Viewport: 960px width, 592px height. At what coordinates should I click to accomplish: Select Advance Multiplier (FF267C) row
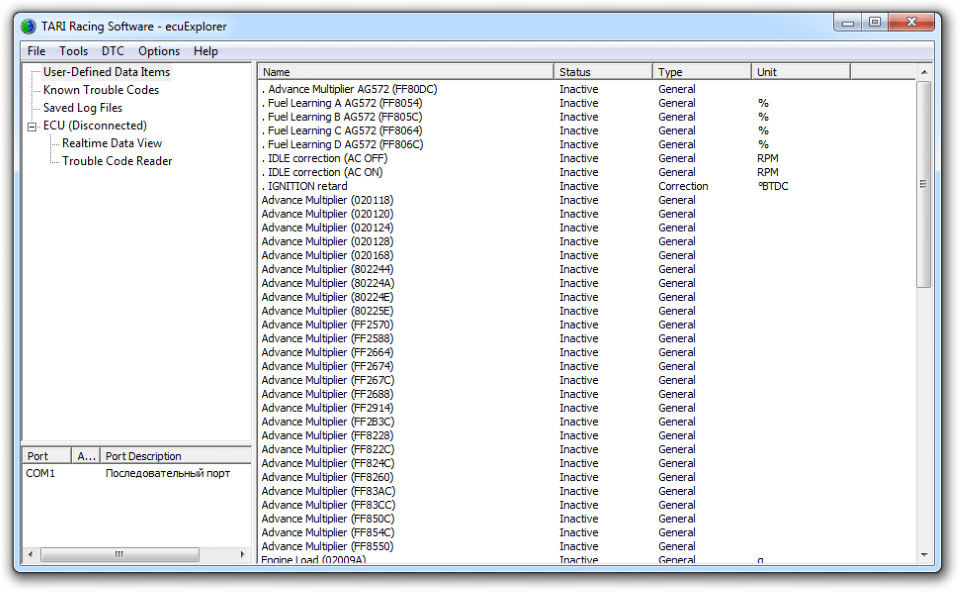coord(587,380)
